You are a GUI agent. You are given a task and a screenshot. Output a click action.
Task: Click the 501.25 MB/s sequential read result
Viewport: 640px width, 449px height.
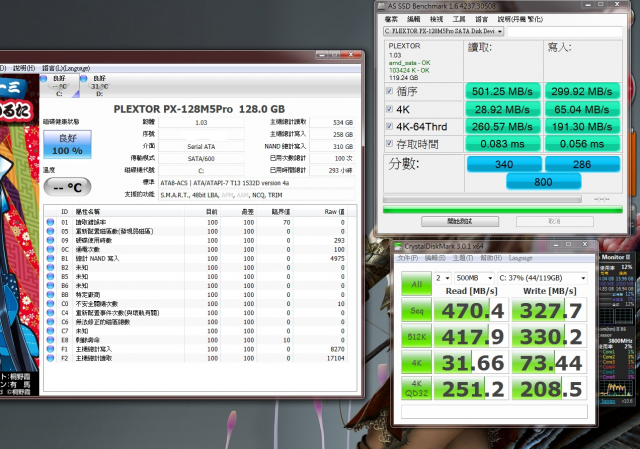[502, 91]
